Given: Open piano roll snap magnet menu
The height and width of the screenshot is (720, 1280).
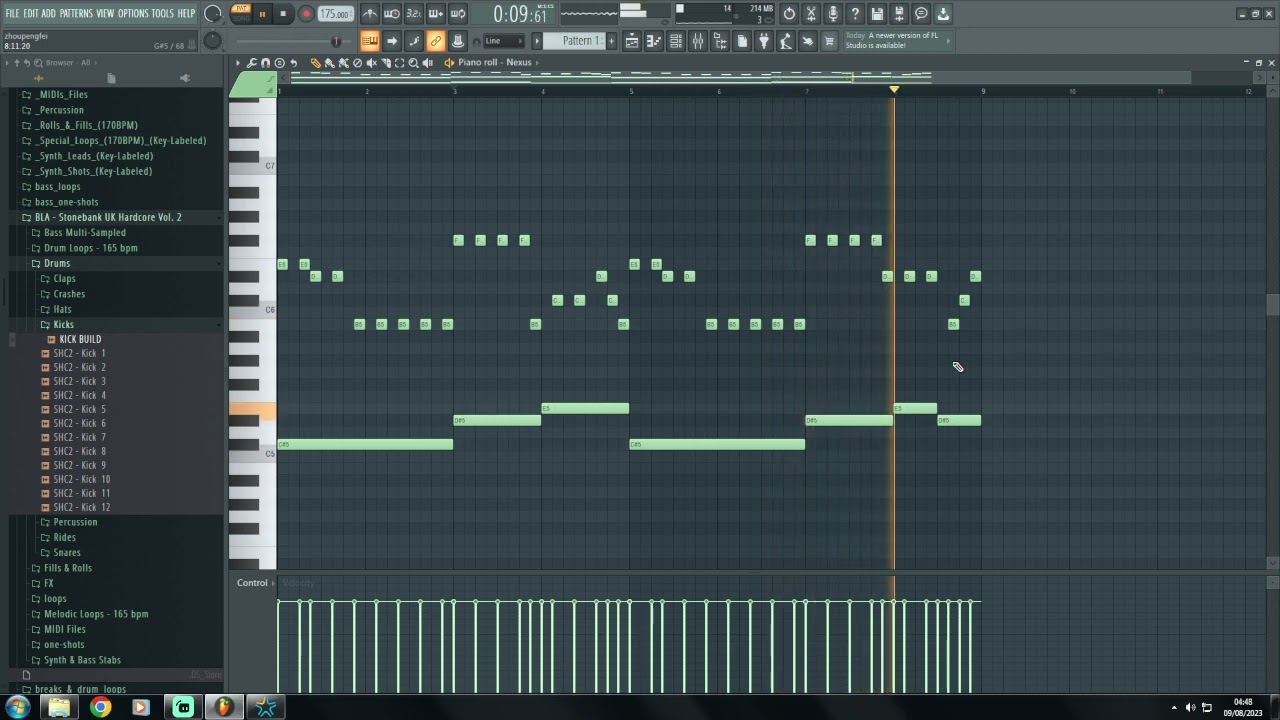Looking at the screenshot, I should [266, 62].
